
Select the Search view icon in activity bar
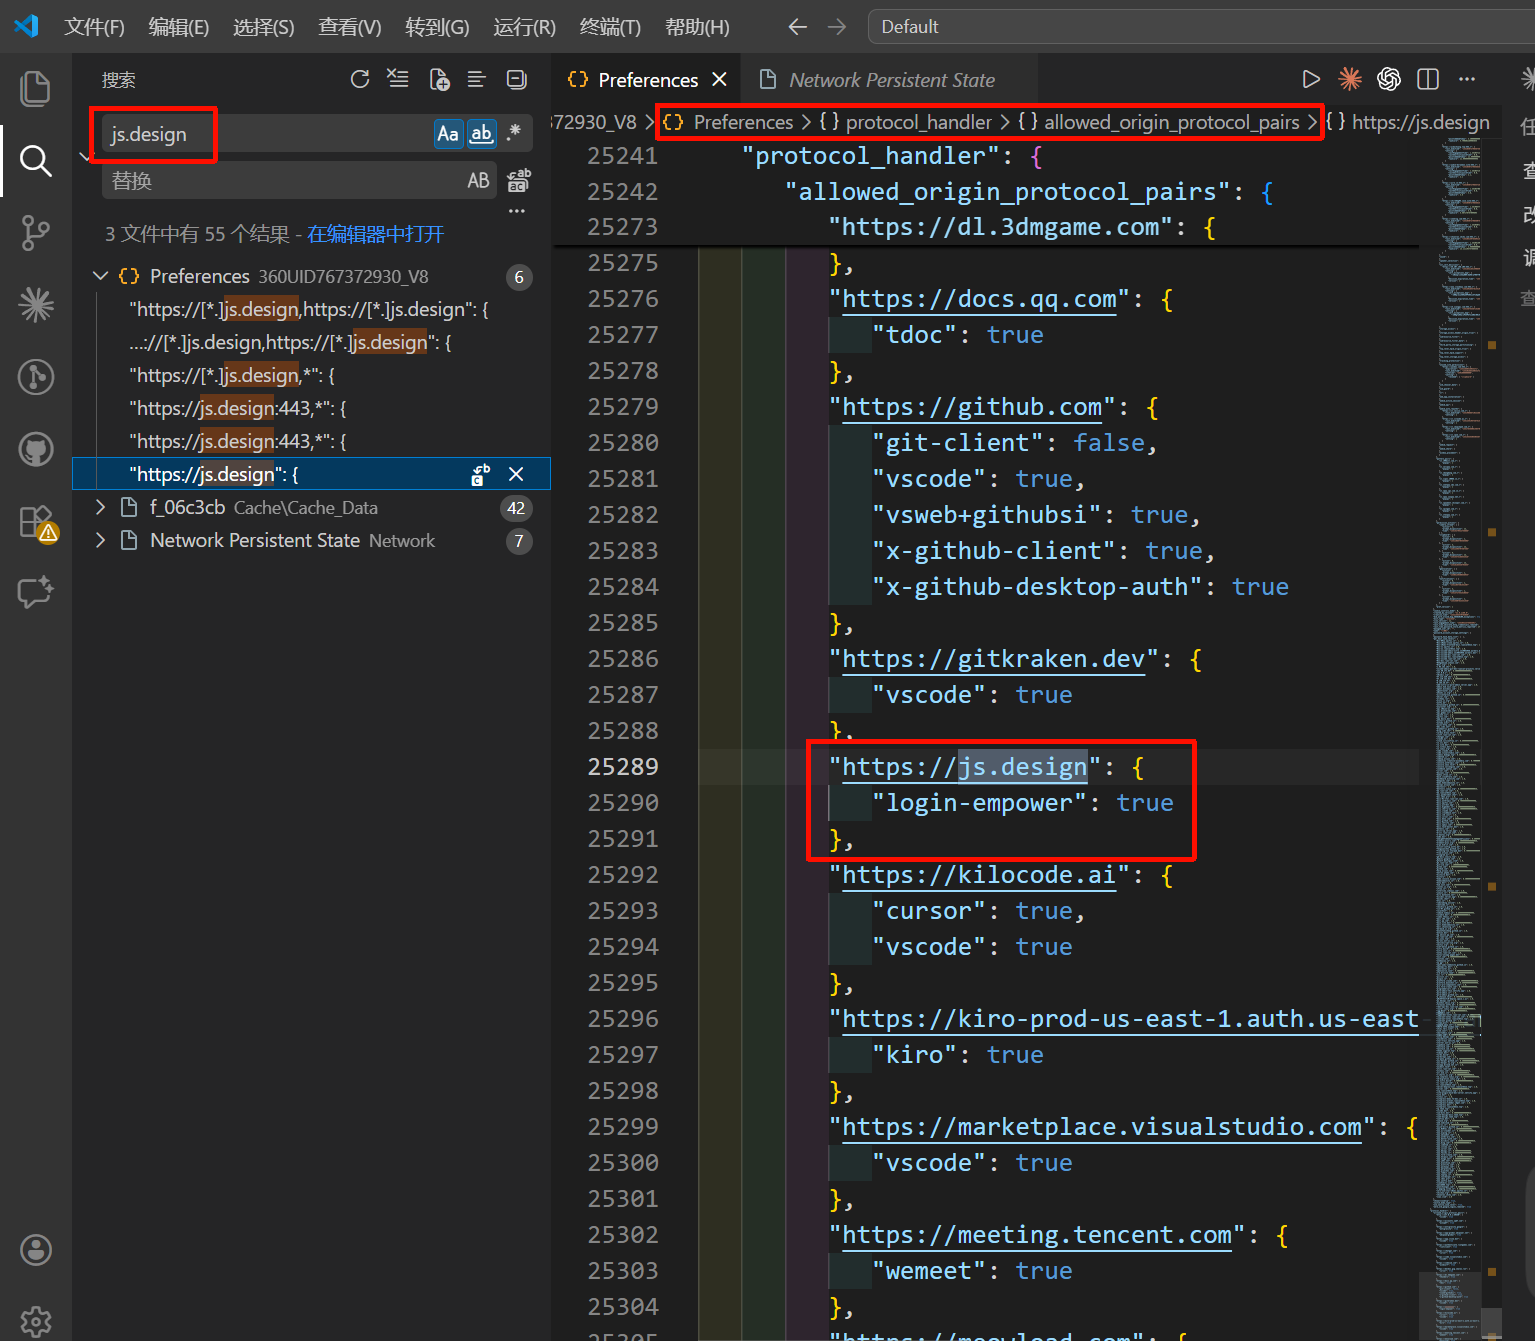(36, 160)
